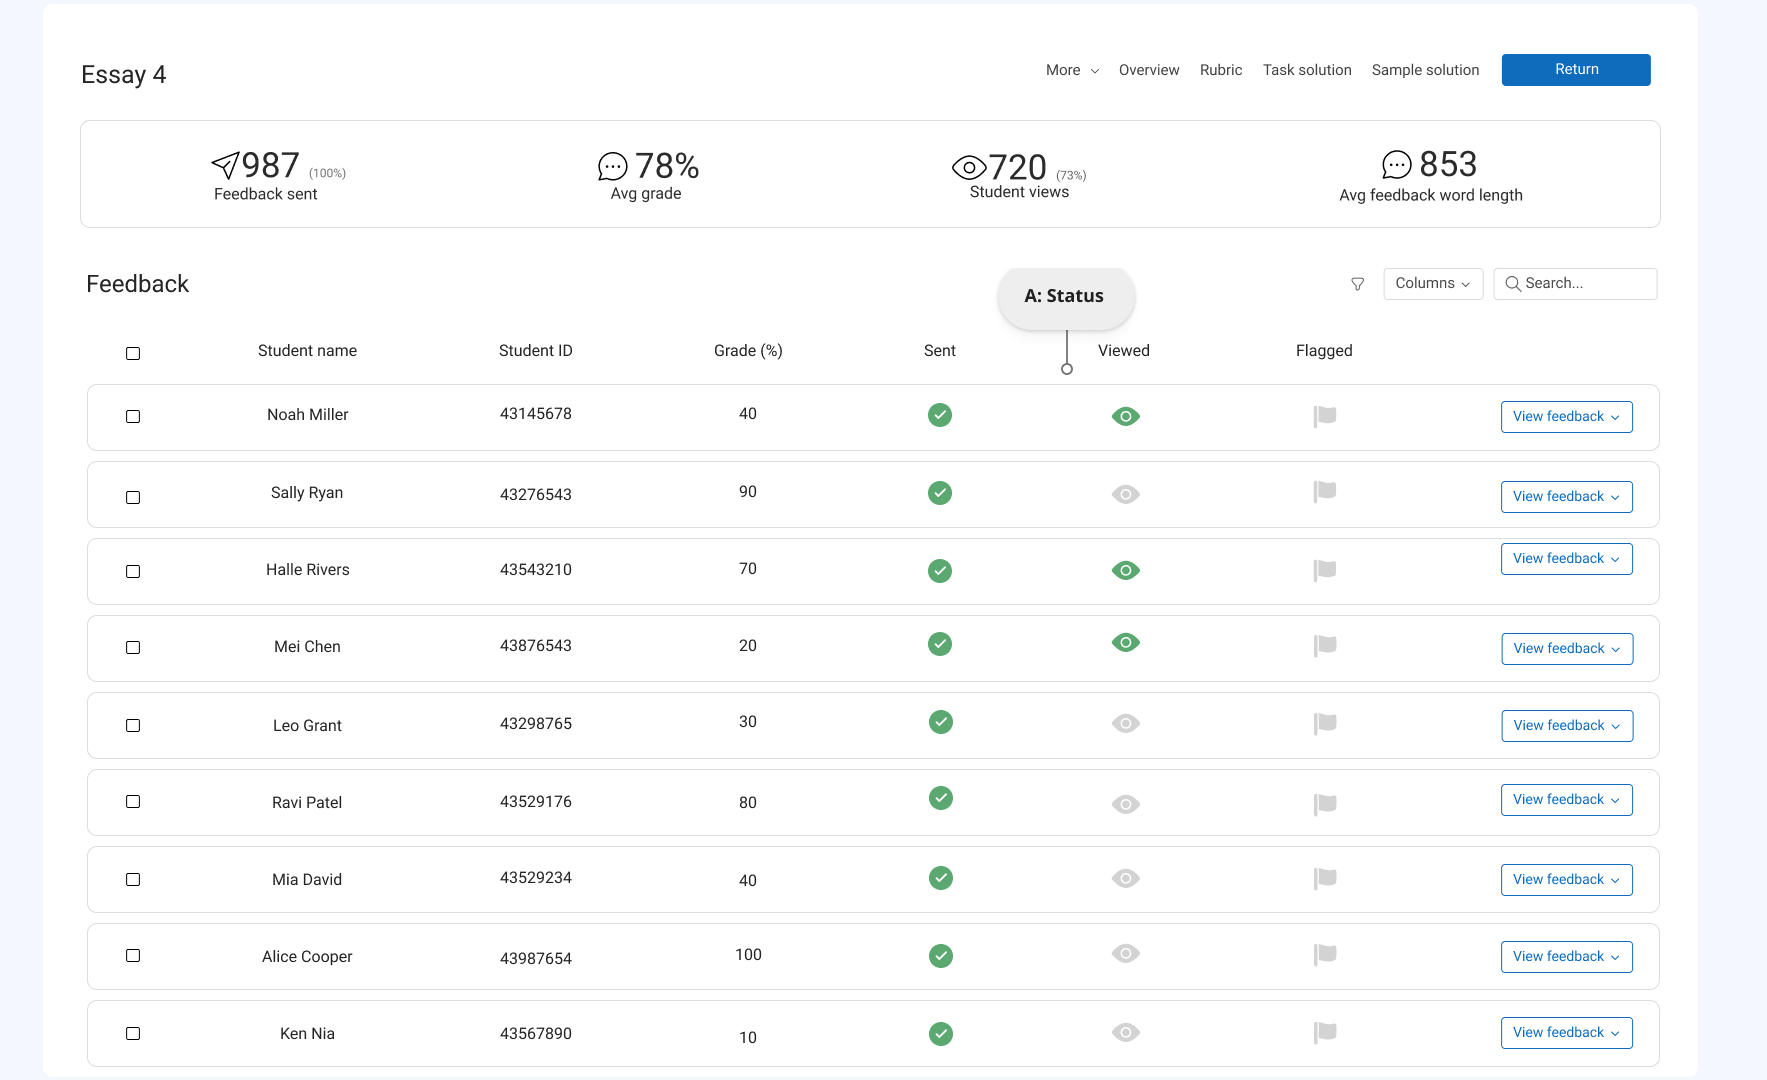Click Noah Miller's sent checkmark icon
The image size is (1767, 1080).
click(x=940, y=415)
